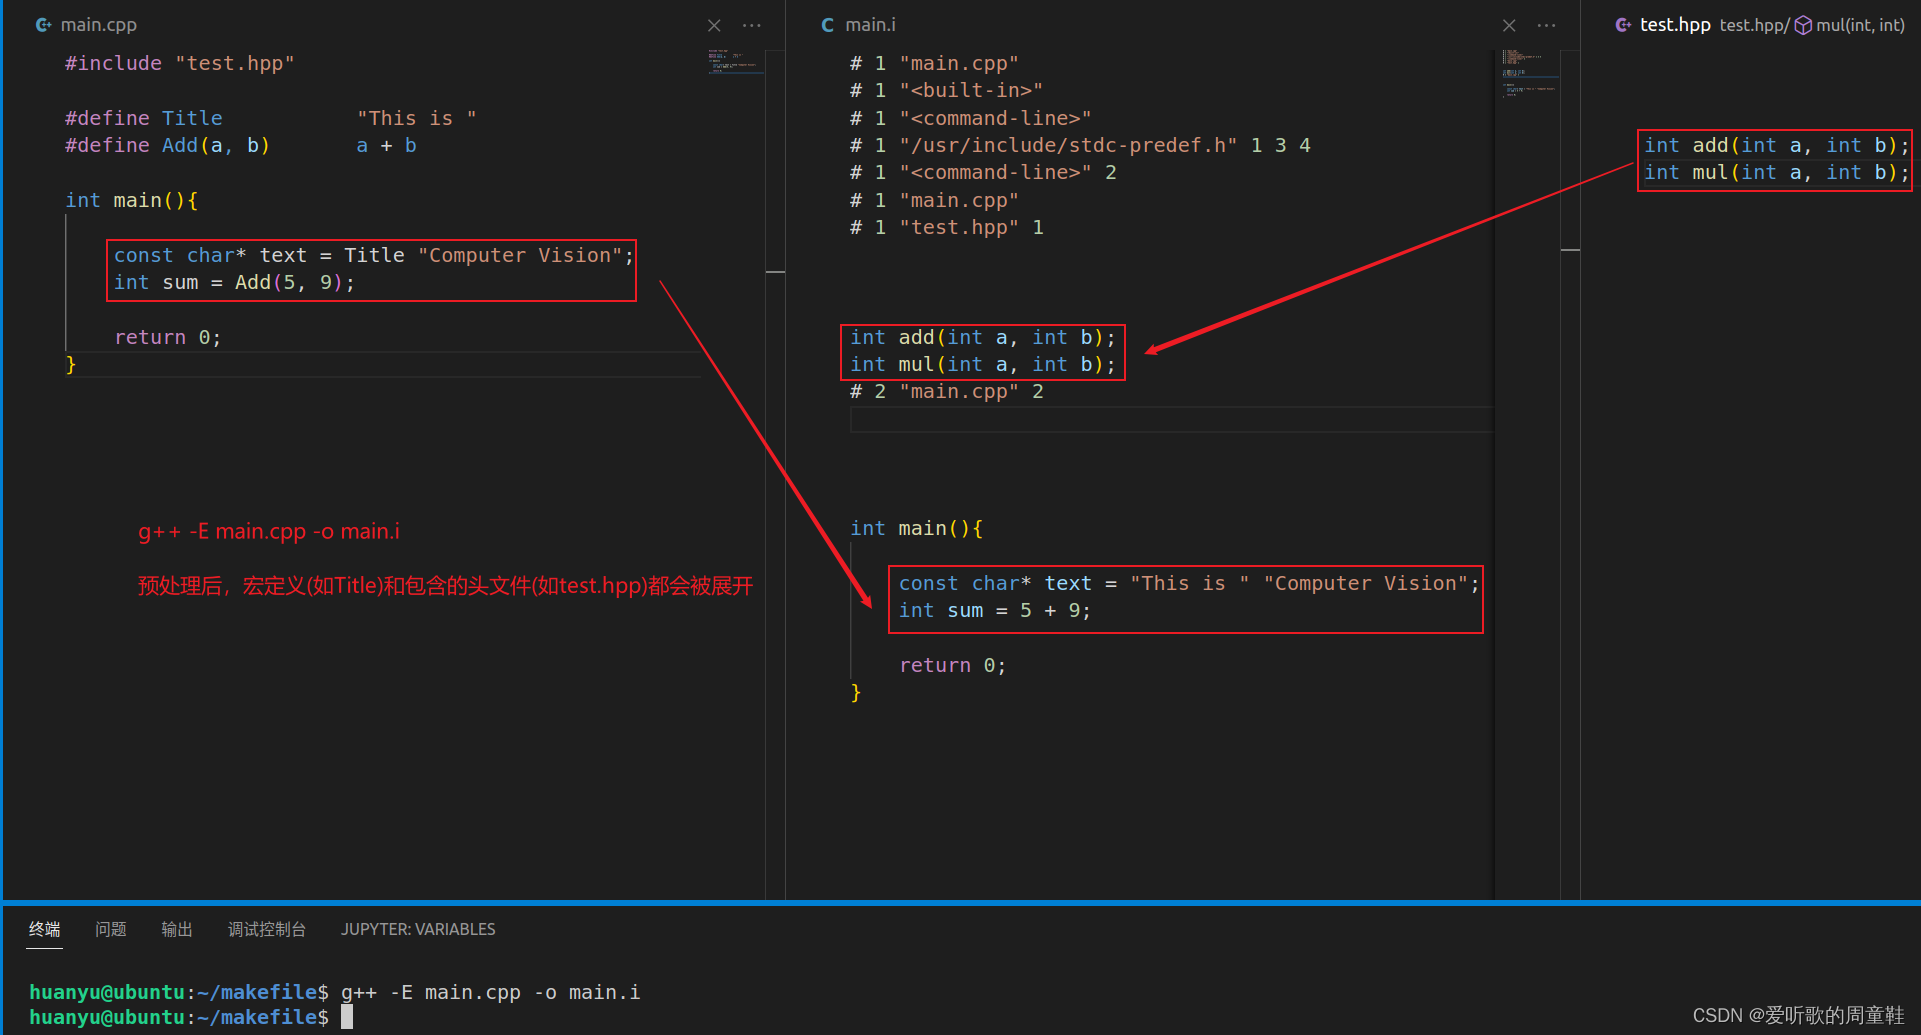Open more actions menu for main.i editor
Viewport: 1921px width, 1035px height.
click(1547, 25)
